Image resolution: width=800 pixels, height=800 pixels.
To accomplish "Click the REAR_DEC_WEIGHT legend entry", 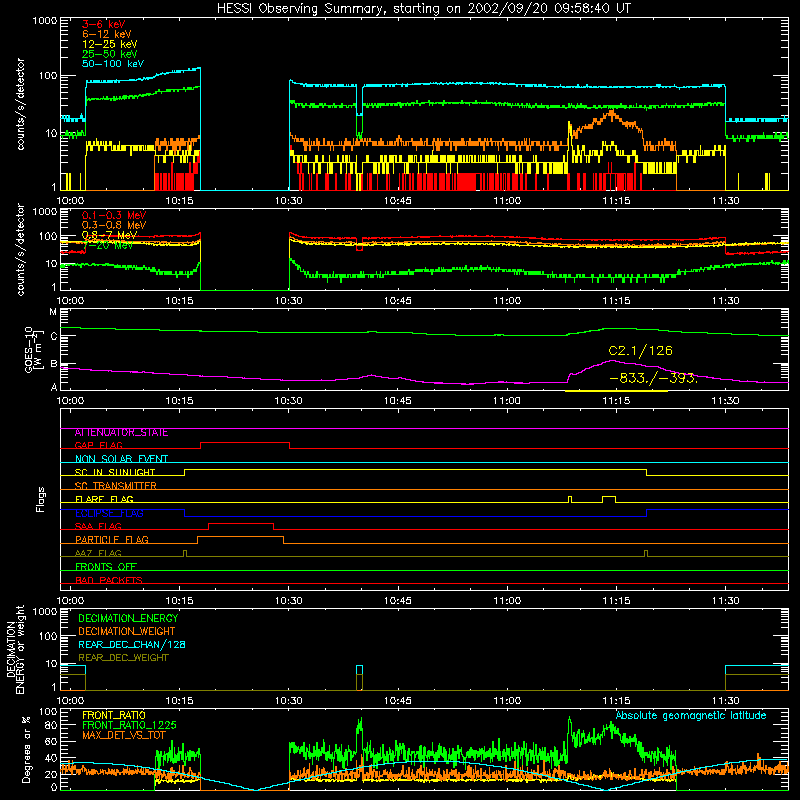I will click(x=123, y=658).
